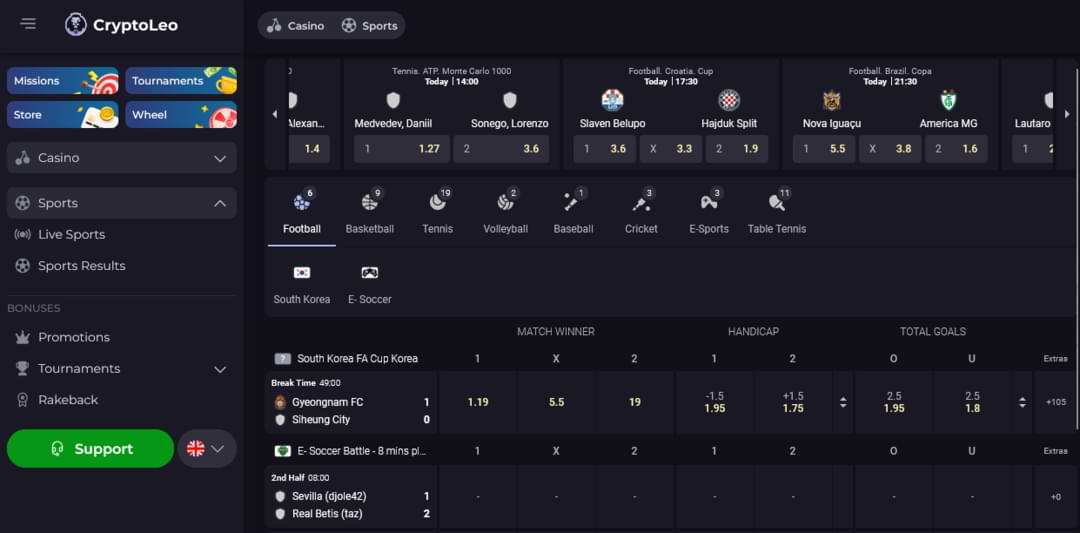1080x533 pixels.
Task: Pick the 3.3 draw for Slaven Belupo match
Action: [671, 149]
